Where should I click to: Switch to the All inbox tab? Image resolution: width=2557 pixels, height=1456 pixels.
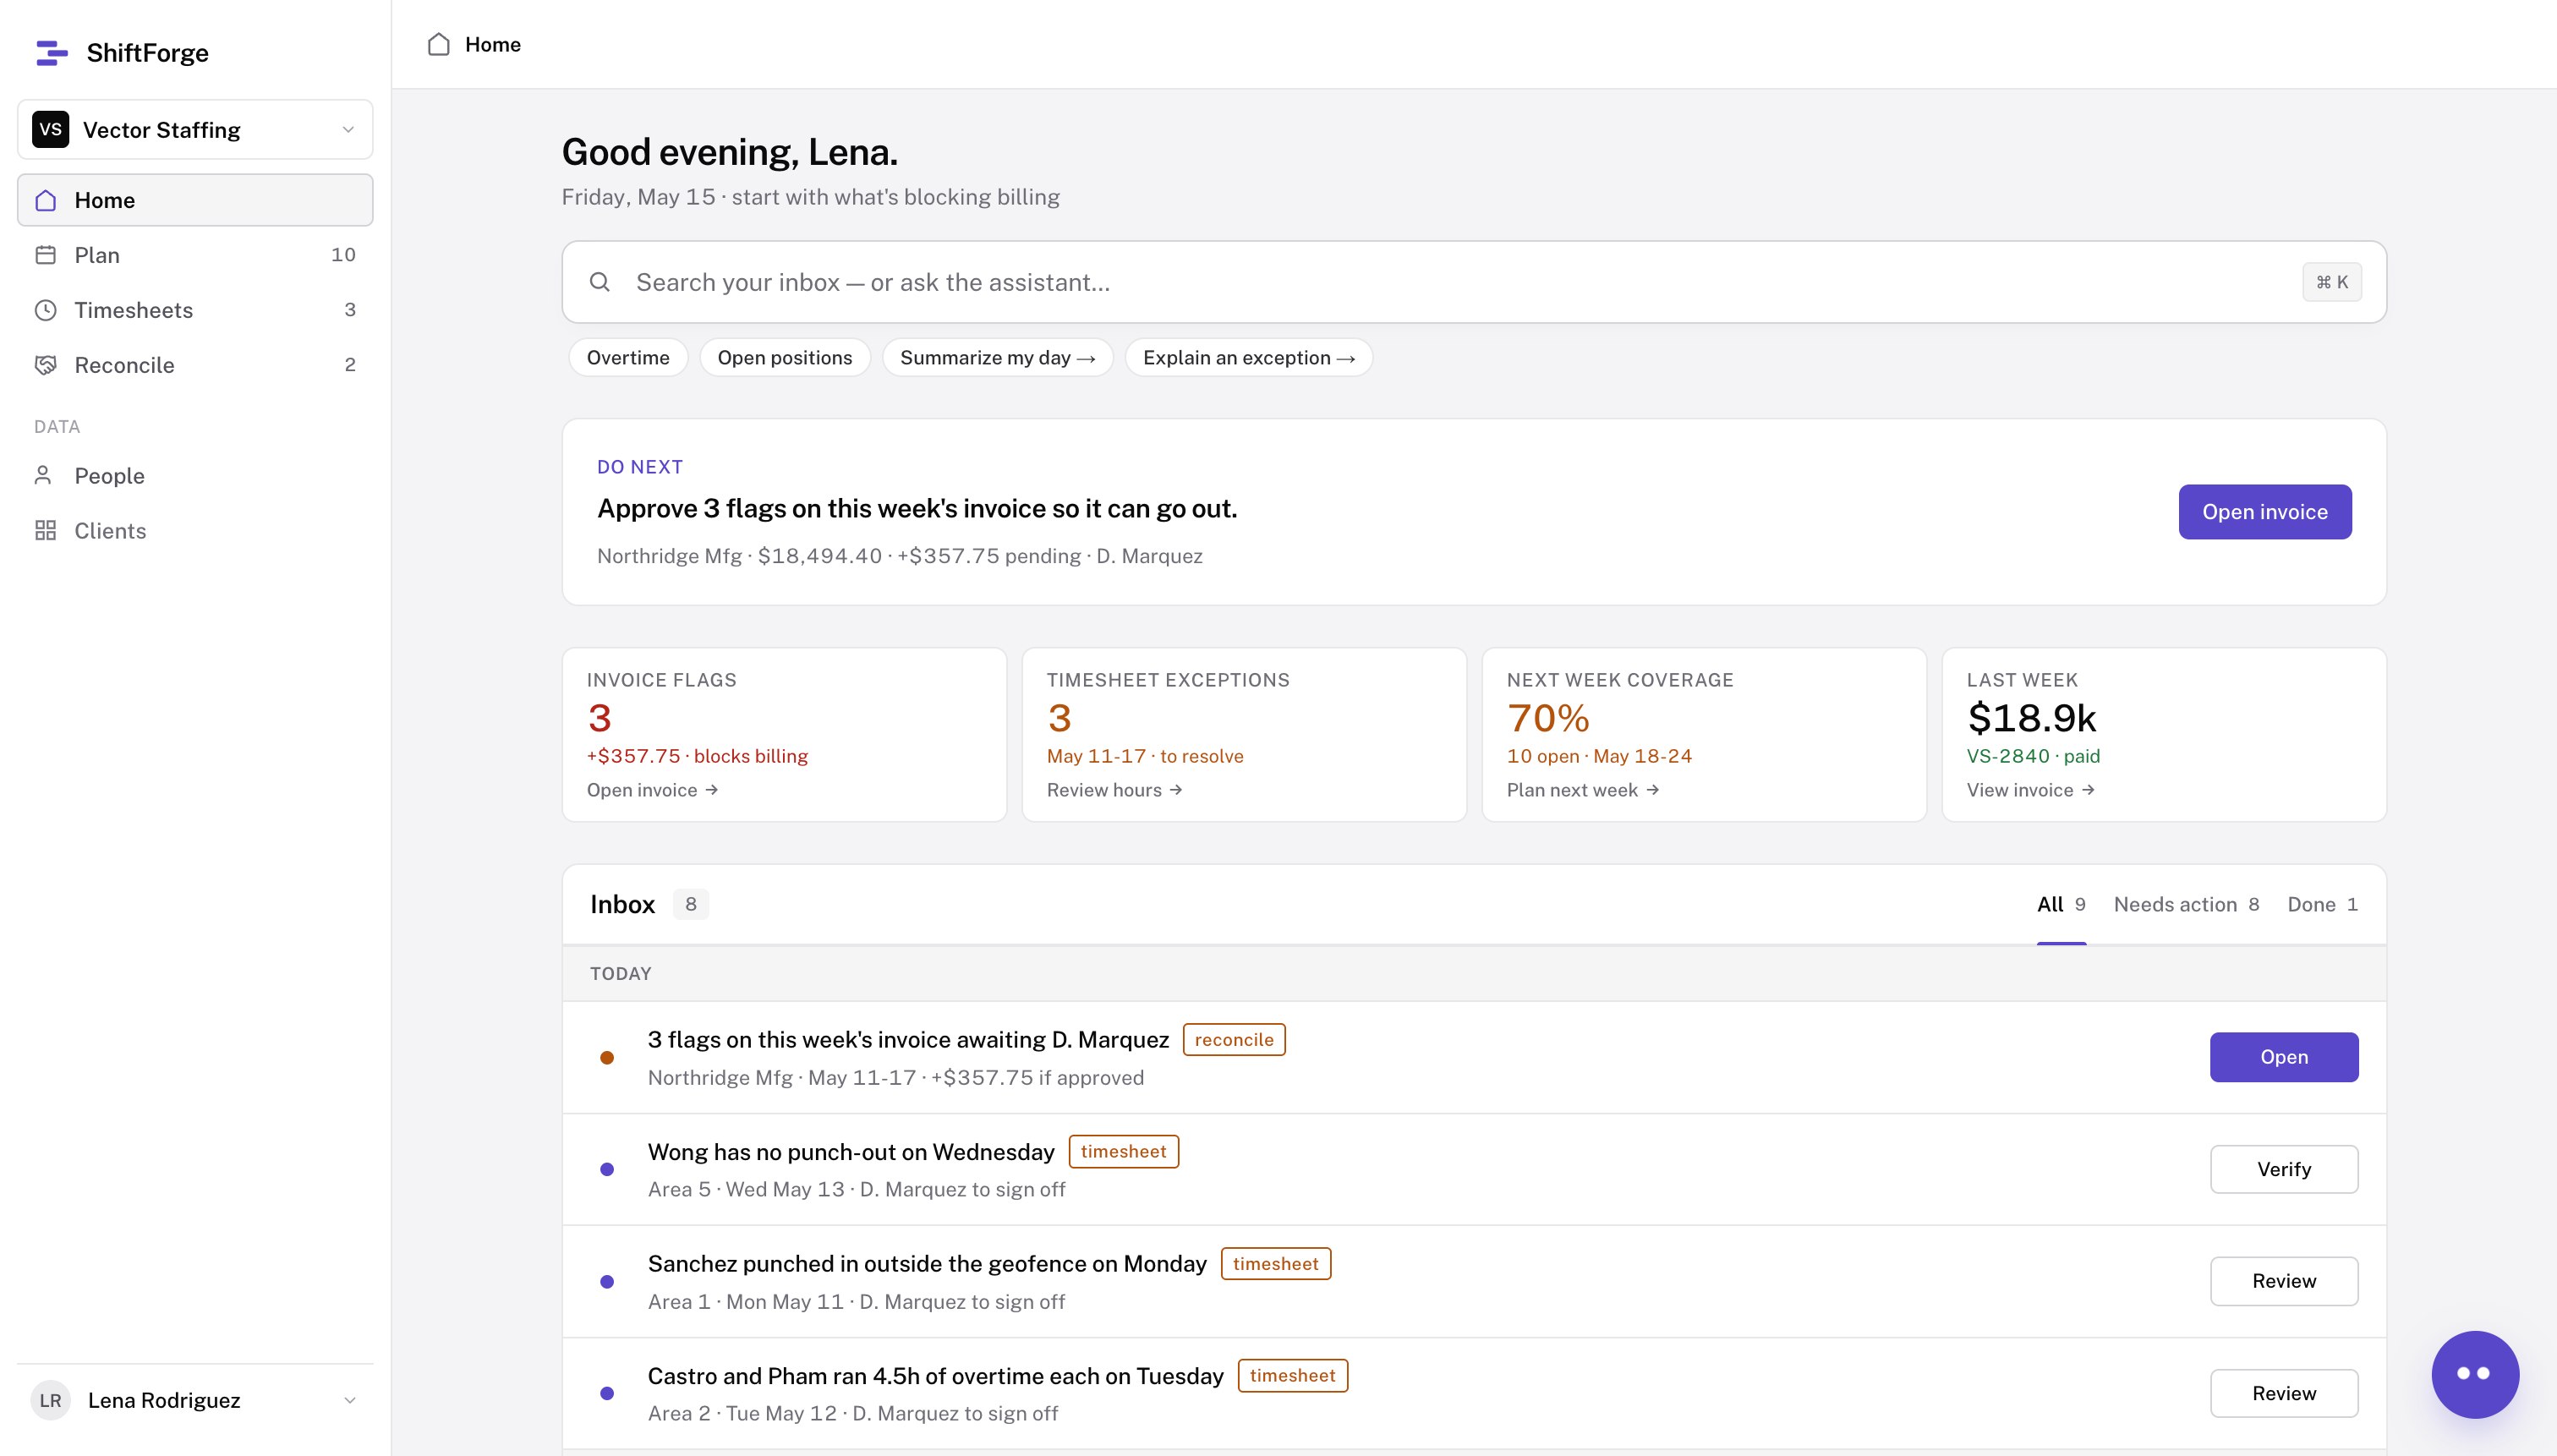pos(2061,904)
